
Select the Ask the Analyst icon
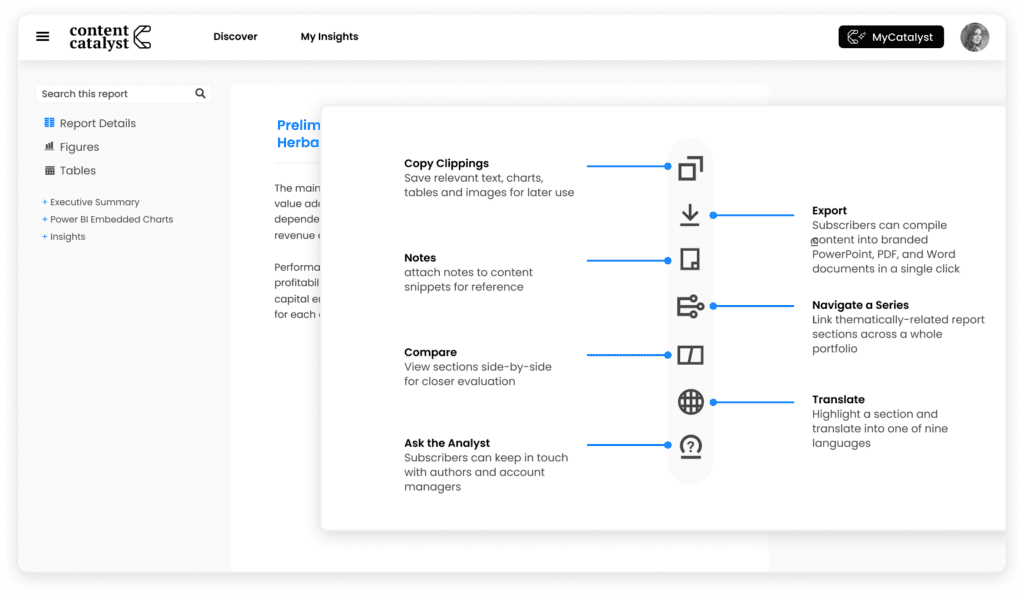689,447
